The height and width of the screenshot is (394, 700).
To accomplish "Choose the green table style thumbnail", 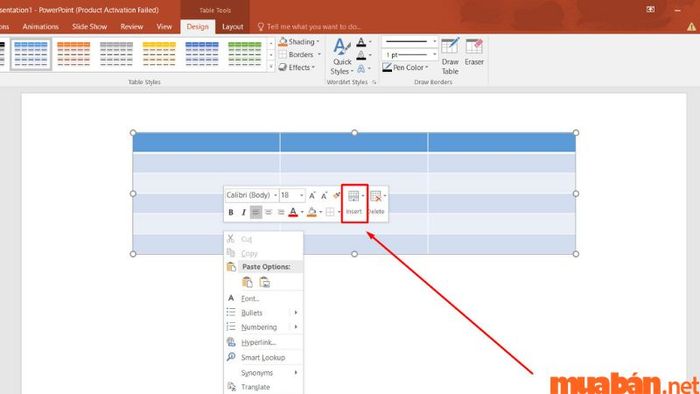I will coord(245,54).
